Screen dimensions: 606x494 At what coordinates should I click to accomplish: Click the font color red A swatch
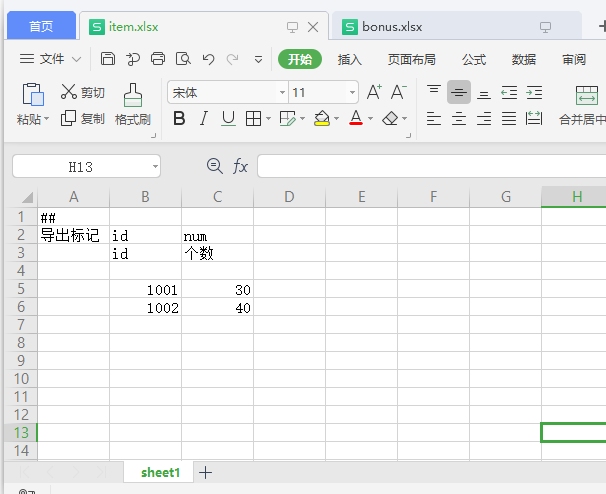click(x=355, y=119)
